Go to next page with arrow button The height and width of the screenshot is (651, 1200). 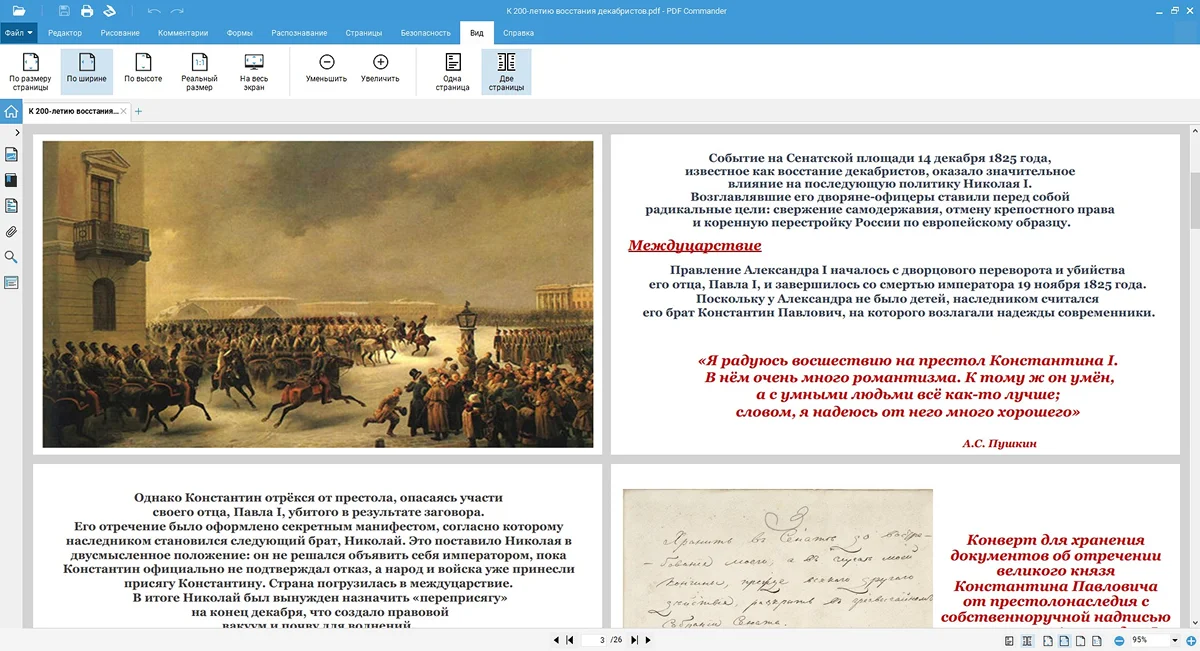pyautogui.click(x=648, y=640)
